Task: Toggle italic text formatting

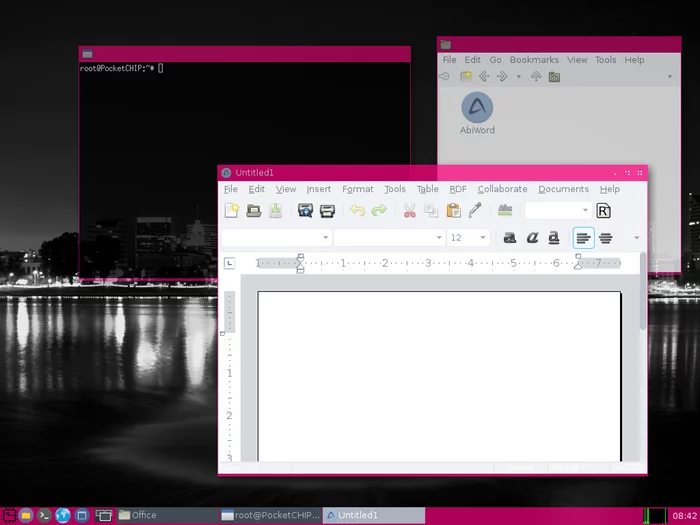Action: 532,238
